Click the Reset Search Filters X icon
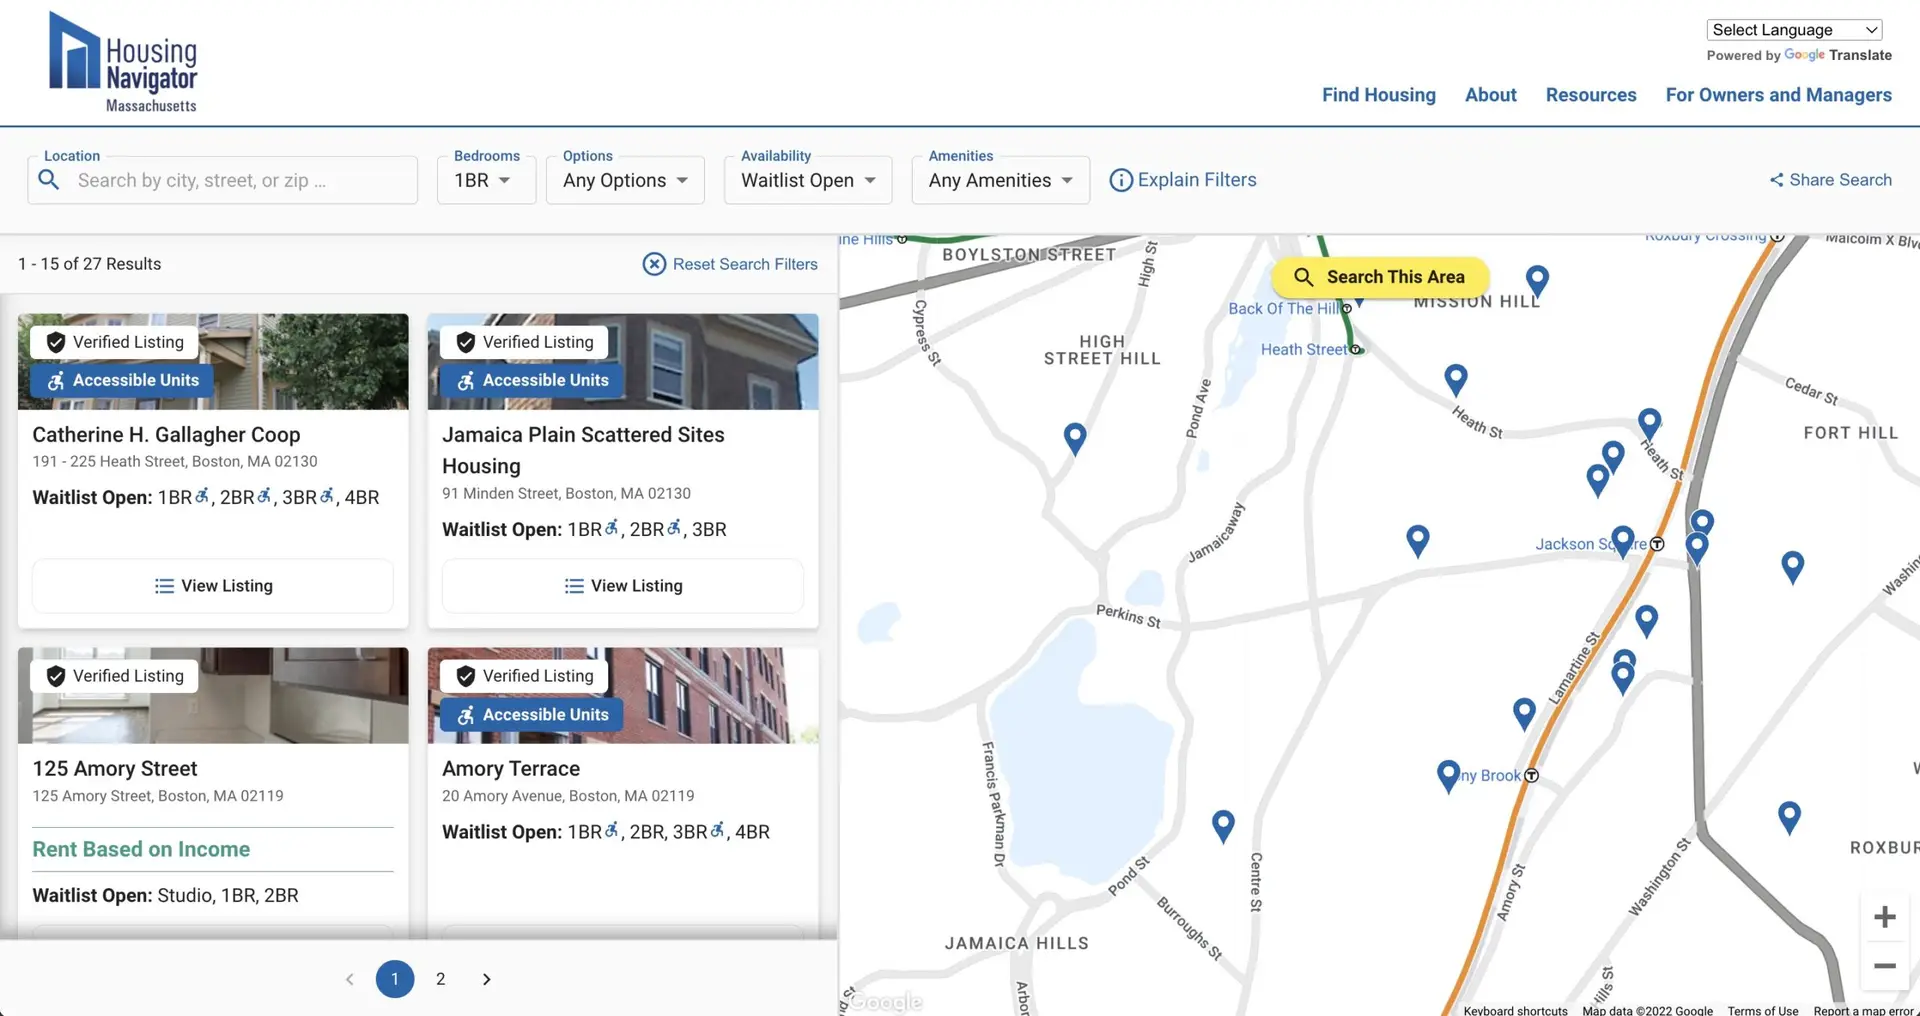 [x=654, y=264]
